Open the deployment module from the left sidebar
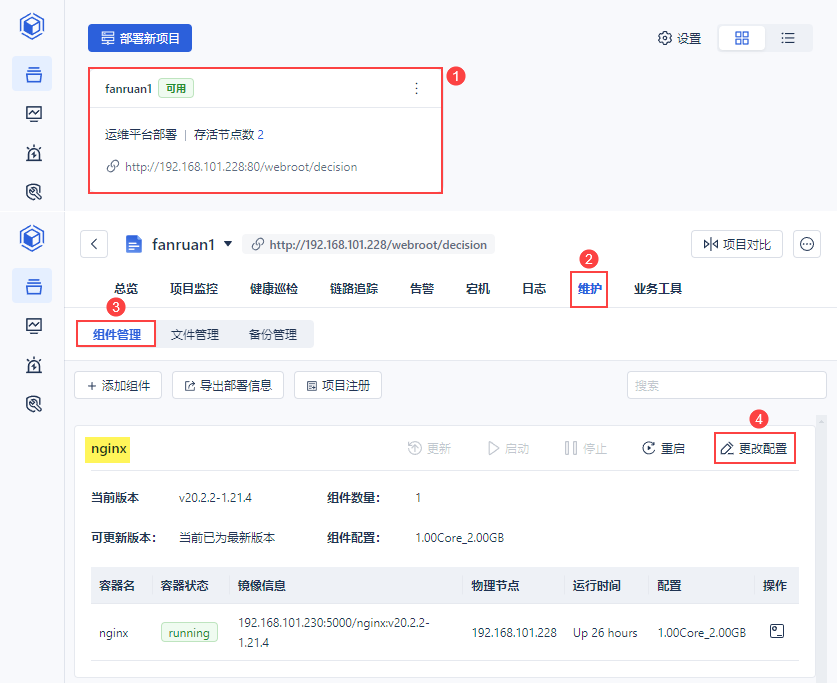The image size is (837, 683). [32, 74]
